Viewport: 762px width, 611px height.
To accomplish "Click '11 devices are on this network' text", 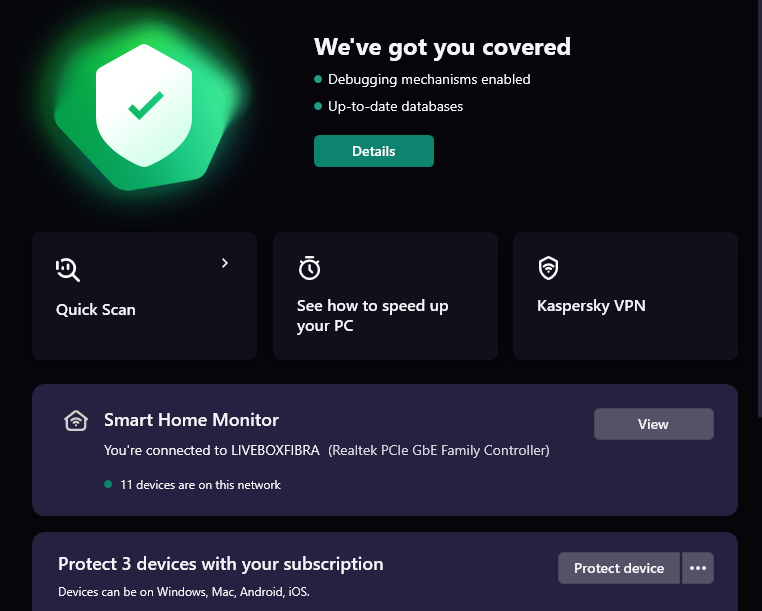I will pos(200,485).
